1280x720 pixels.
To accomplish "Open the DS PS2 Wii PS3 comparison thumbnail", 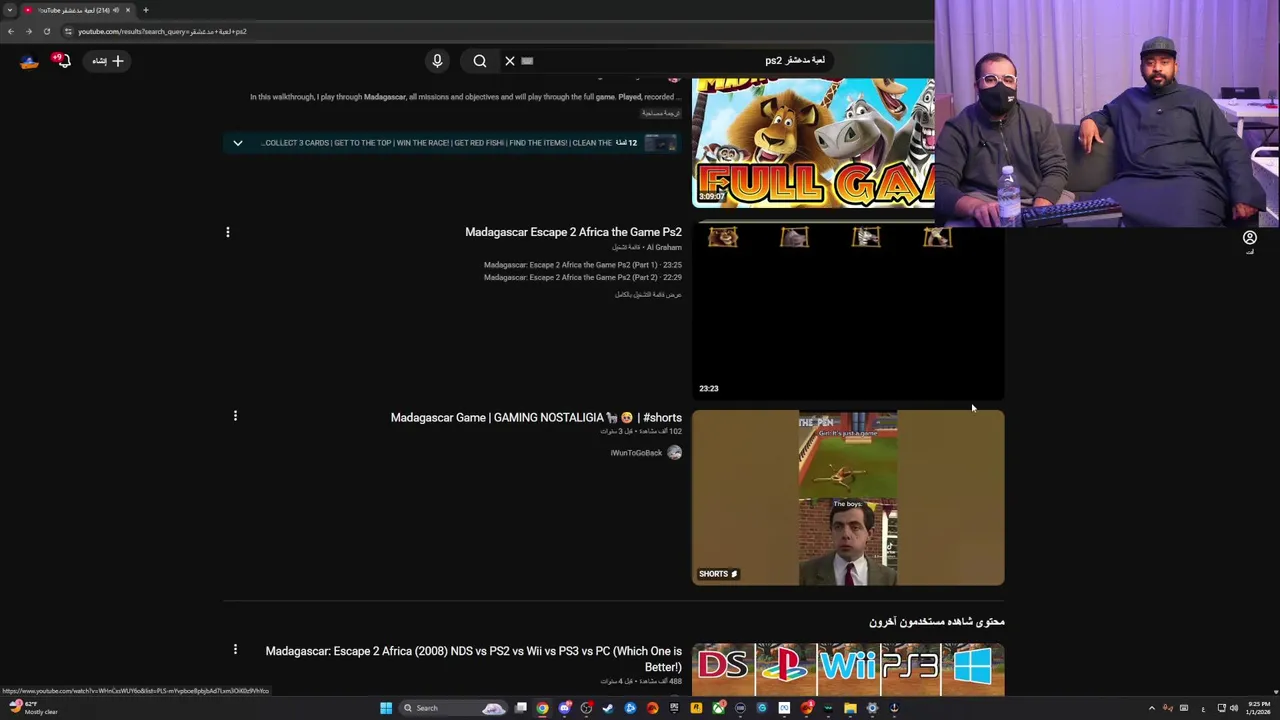I will click(x=848, y=668).
